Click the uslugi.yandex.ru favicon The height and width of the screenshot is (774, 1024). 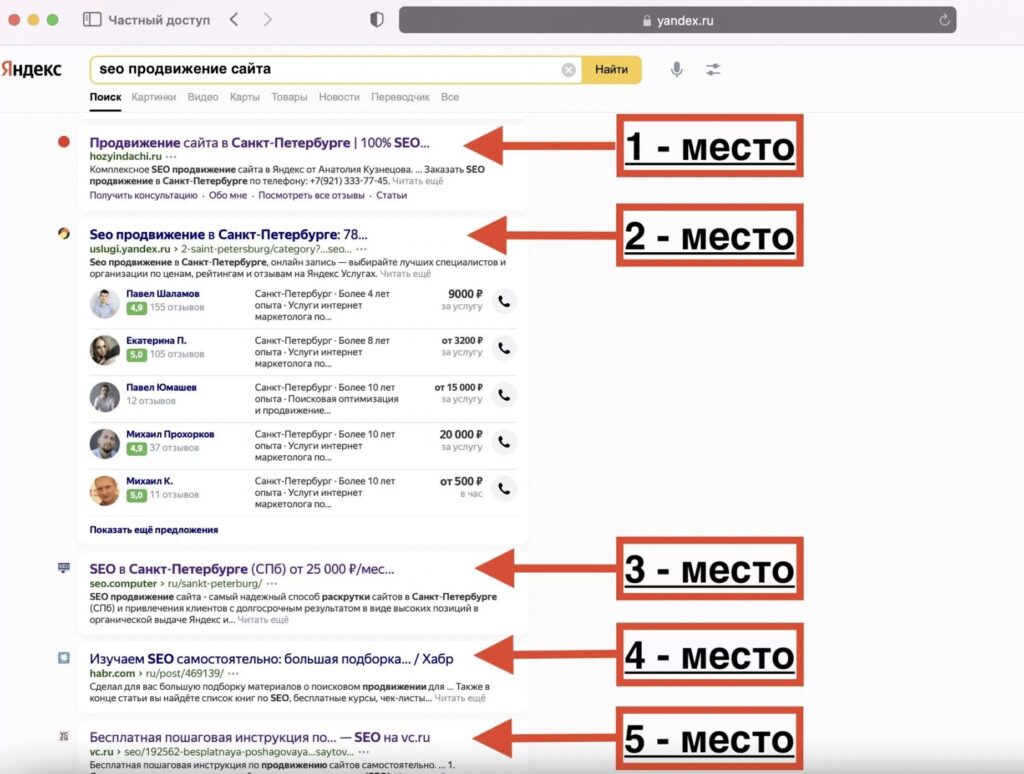63,233
